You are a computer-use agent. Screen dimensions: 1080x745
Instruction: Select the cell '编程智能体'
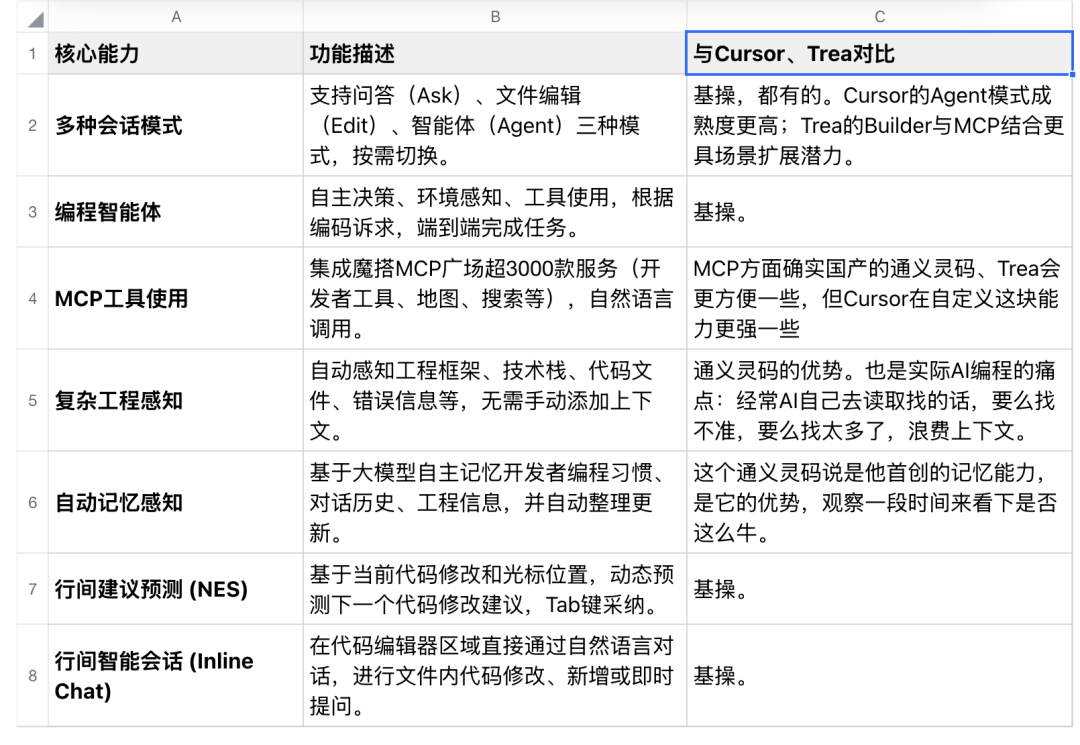[x=176, y=212]
